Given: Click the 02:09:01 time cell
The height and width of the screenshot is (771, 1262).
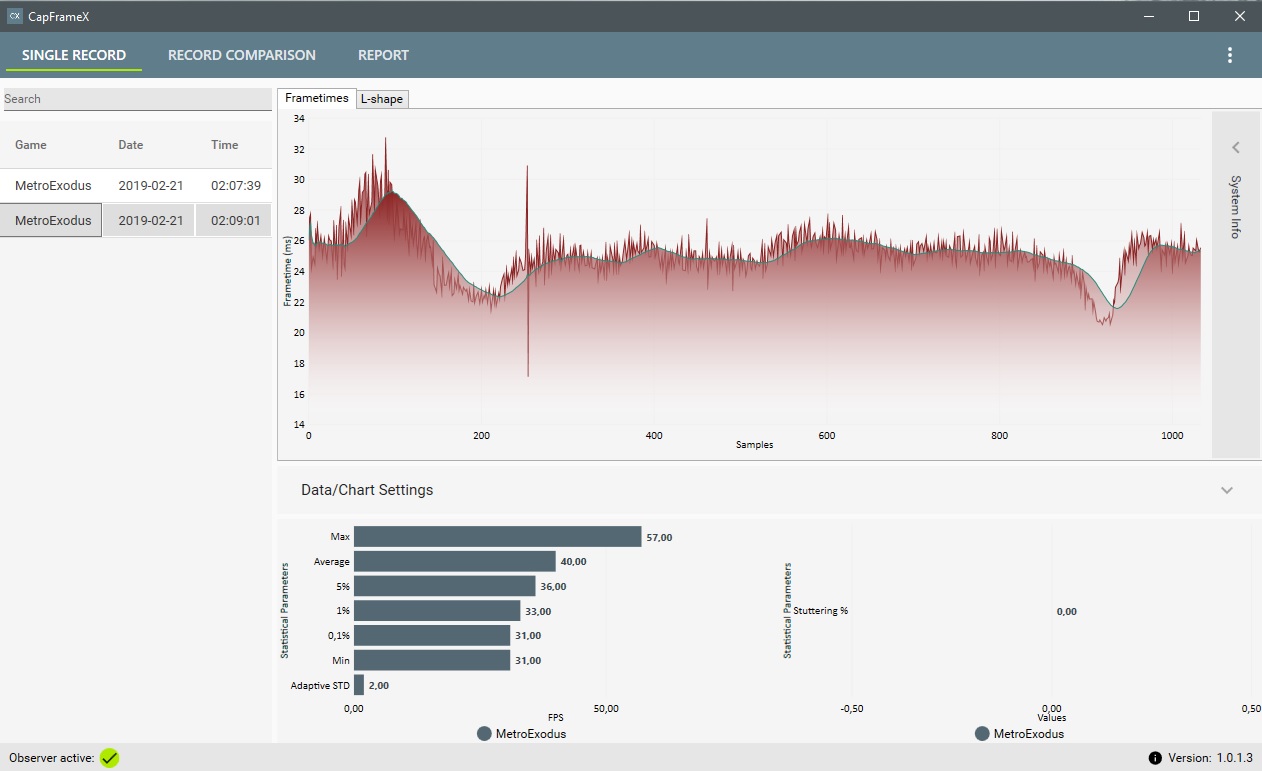Looking at the screenshot, I should coord(236,220).
